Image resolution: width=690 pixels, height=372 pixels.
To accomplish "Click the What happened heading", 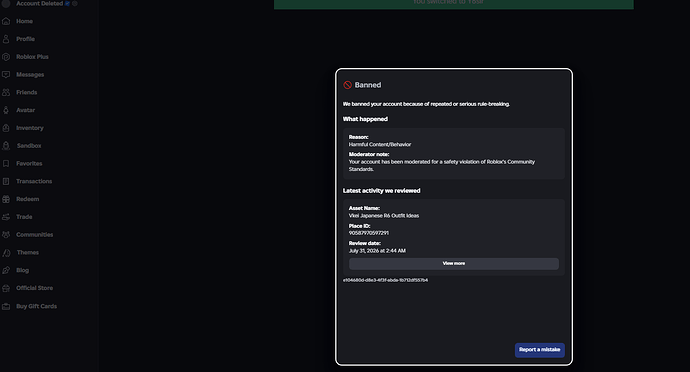I will pyautogui.click(x=365, y=119).
